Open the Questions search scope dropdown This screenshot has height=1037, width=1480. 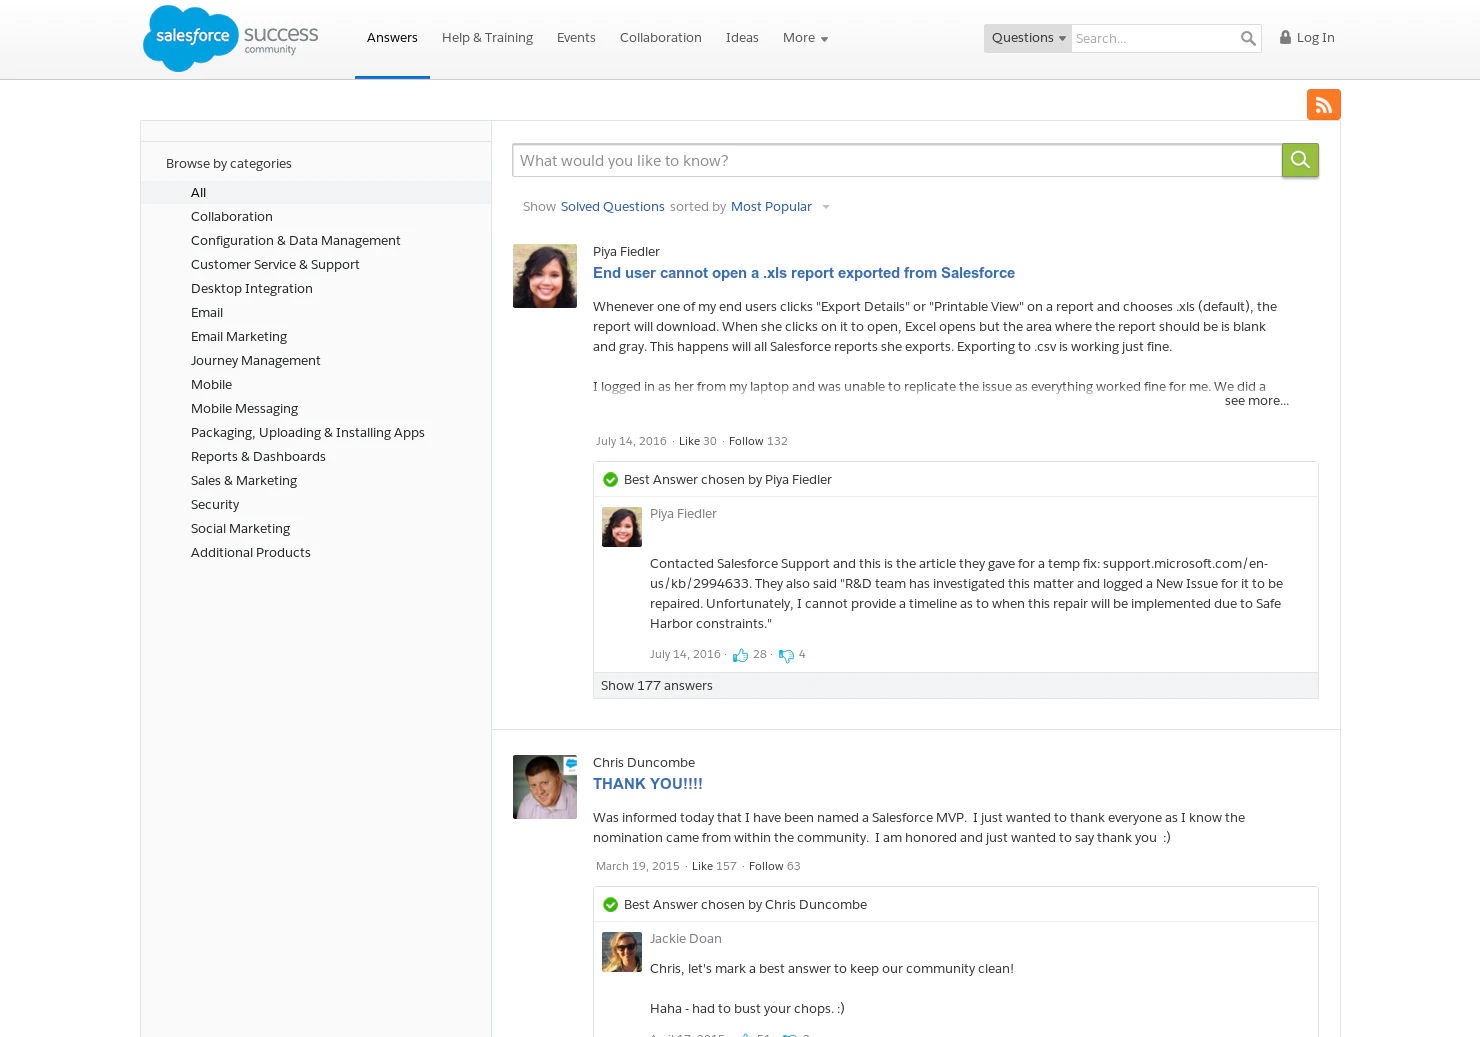[x=1028, y=38]
